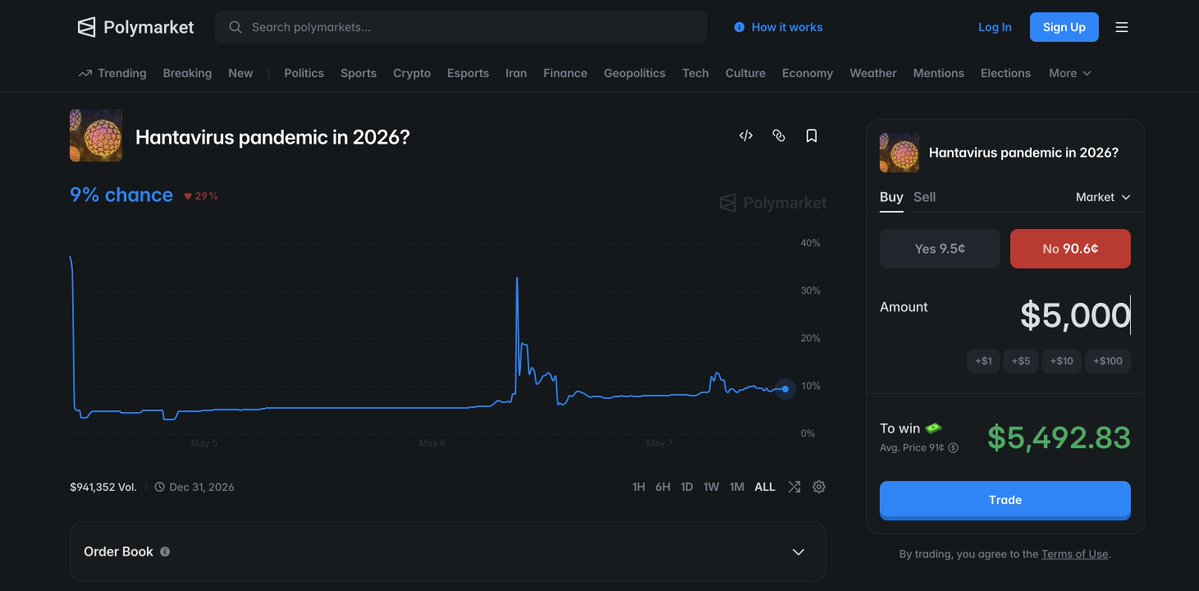Viewport: 1199px width, 591px height.
Task: Switch to the Sell tab
Action: coord(924,197)
